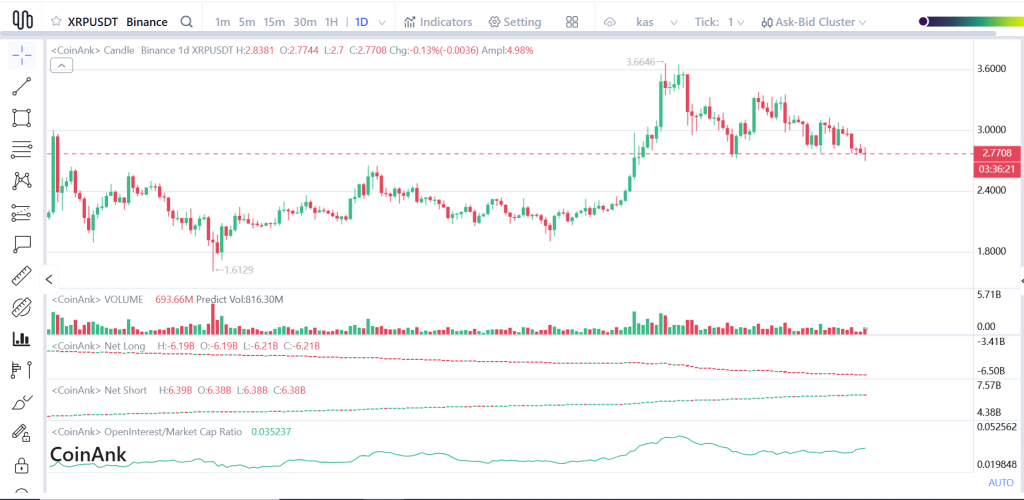Select the Fibonacci retracement tool
Viewport: 1024px width, 500px height.
pos(22,212)
